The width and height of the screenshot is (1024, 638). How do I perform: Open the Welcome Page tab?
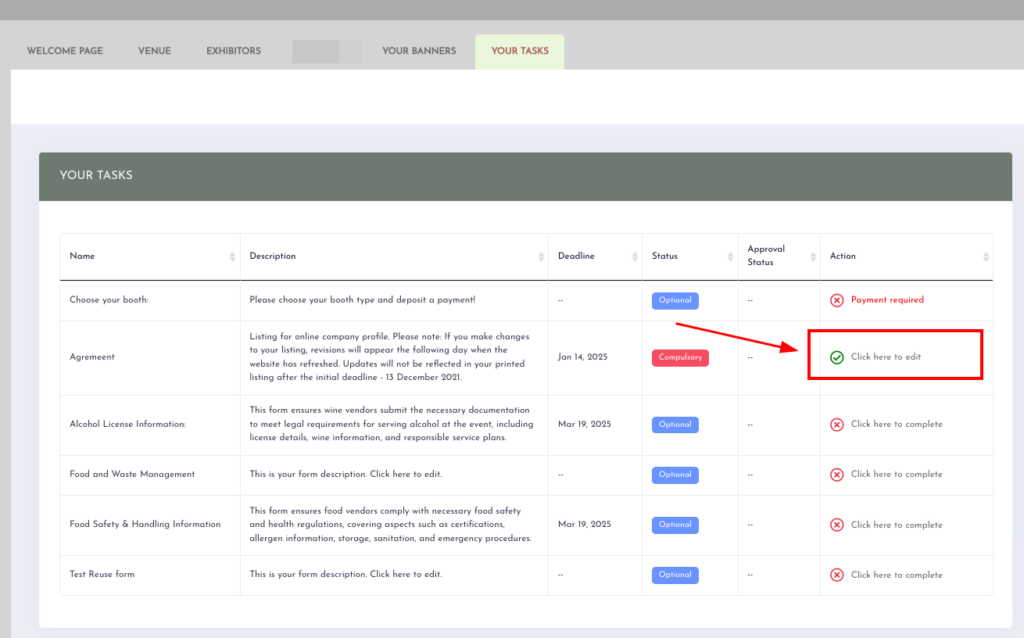coord(65,51)
